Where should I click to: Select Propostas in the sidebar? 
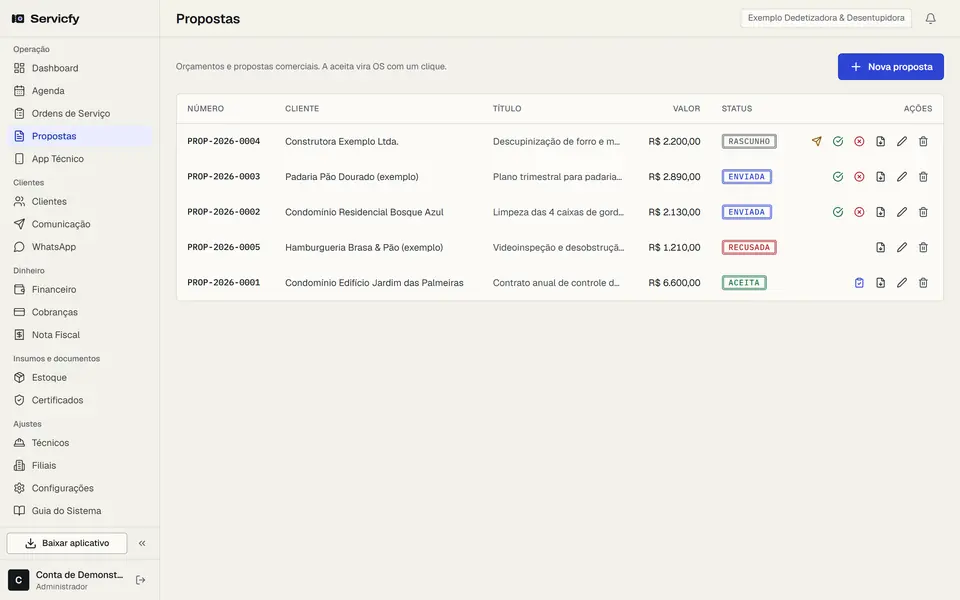[80, 136]
